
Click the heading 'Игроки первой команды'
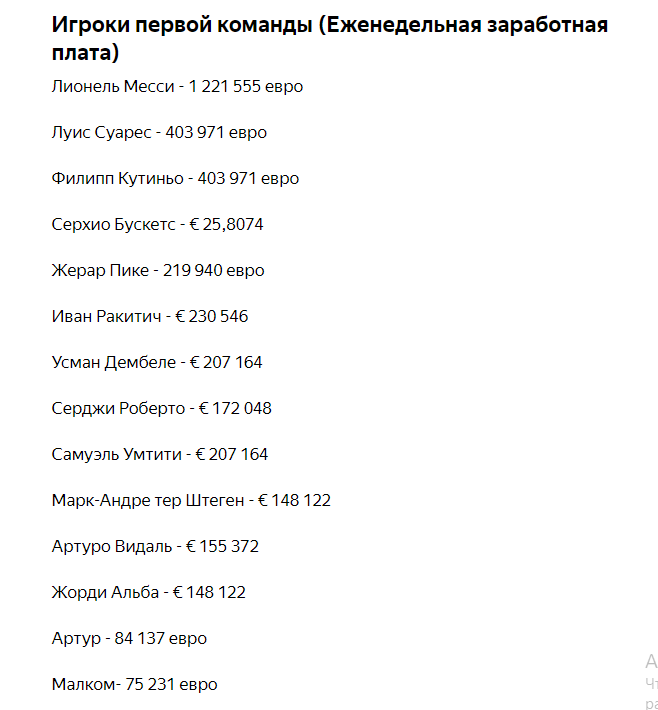pos(182,25)
